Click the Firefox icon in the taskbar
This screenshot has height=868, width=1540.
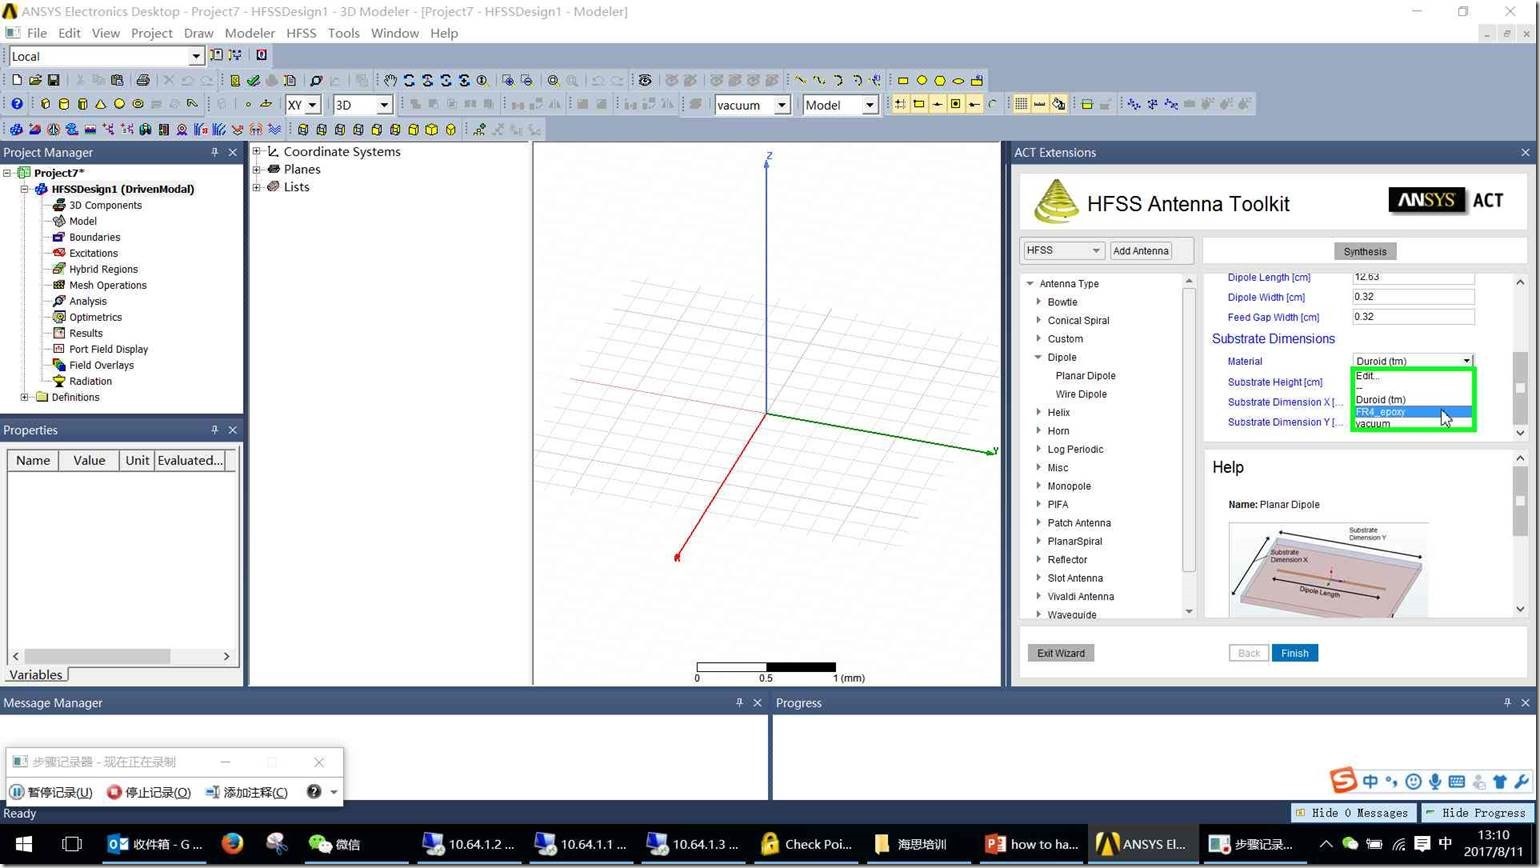point(232,844)
